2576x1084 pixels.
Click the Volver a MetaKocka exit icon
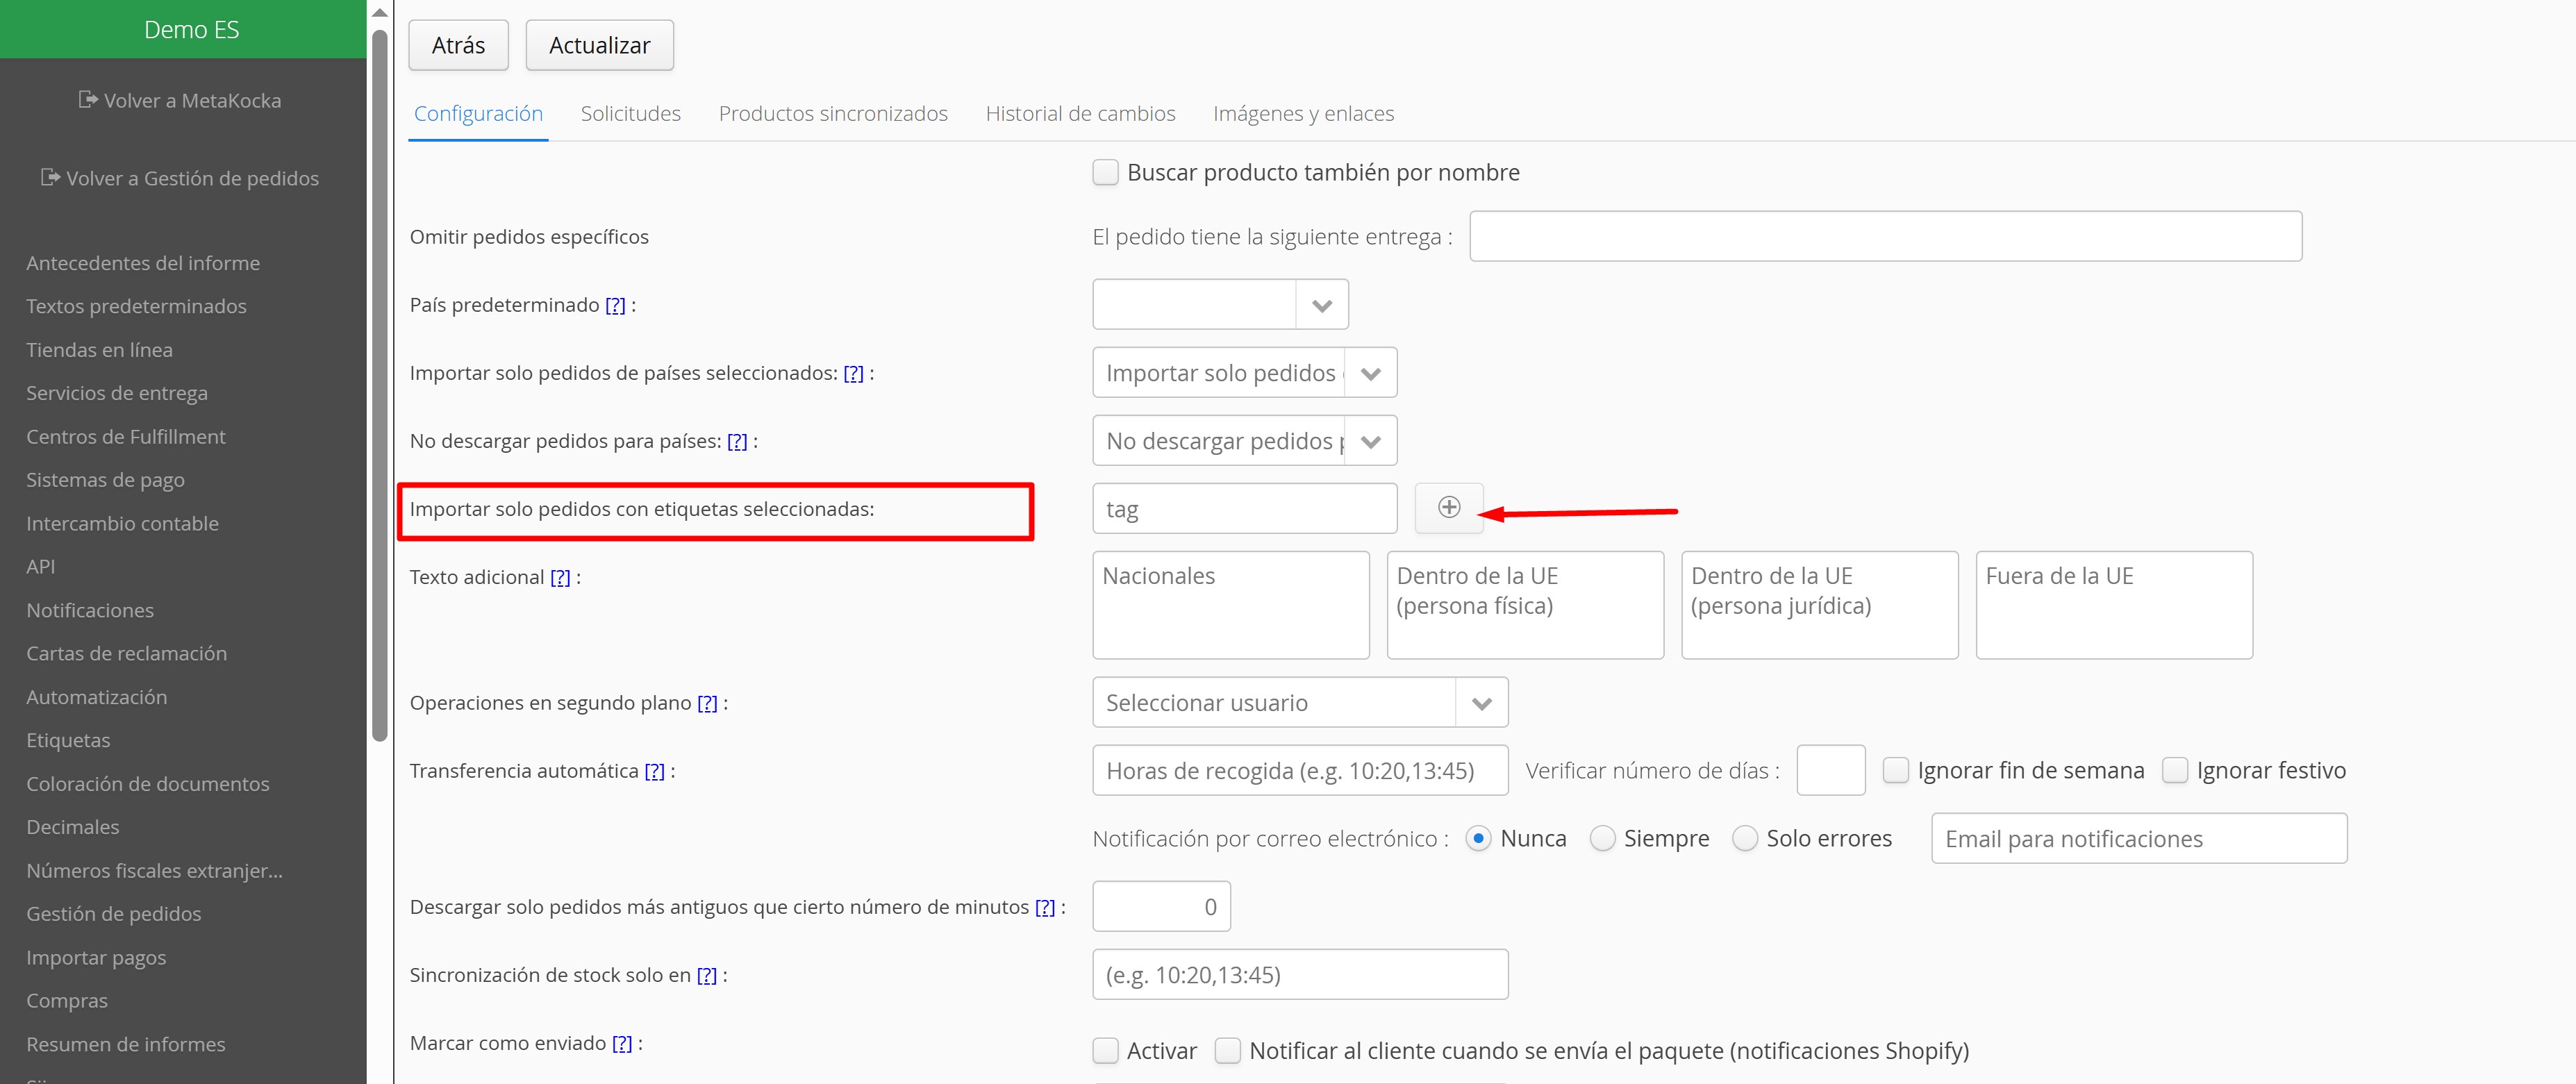click(88, 100)
